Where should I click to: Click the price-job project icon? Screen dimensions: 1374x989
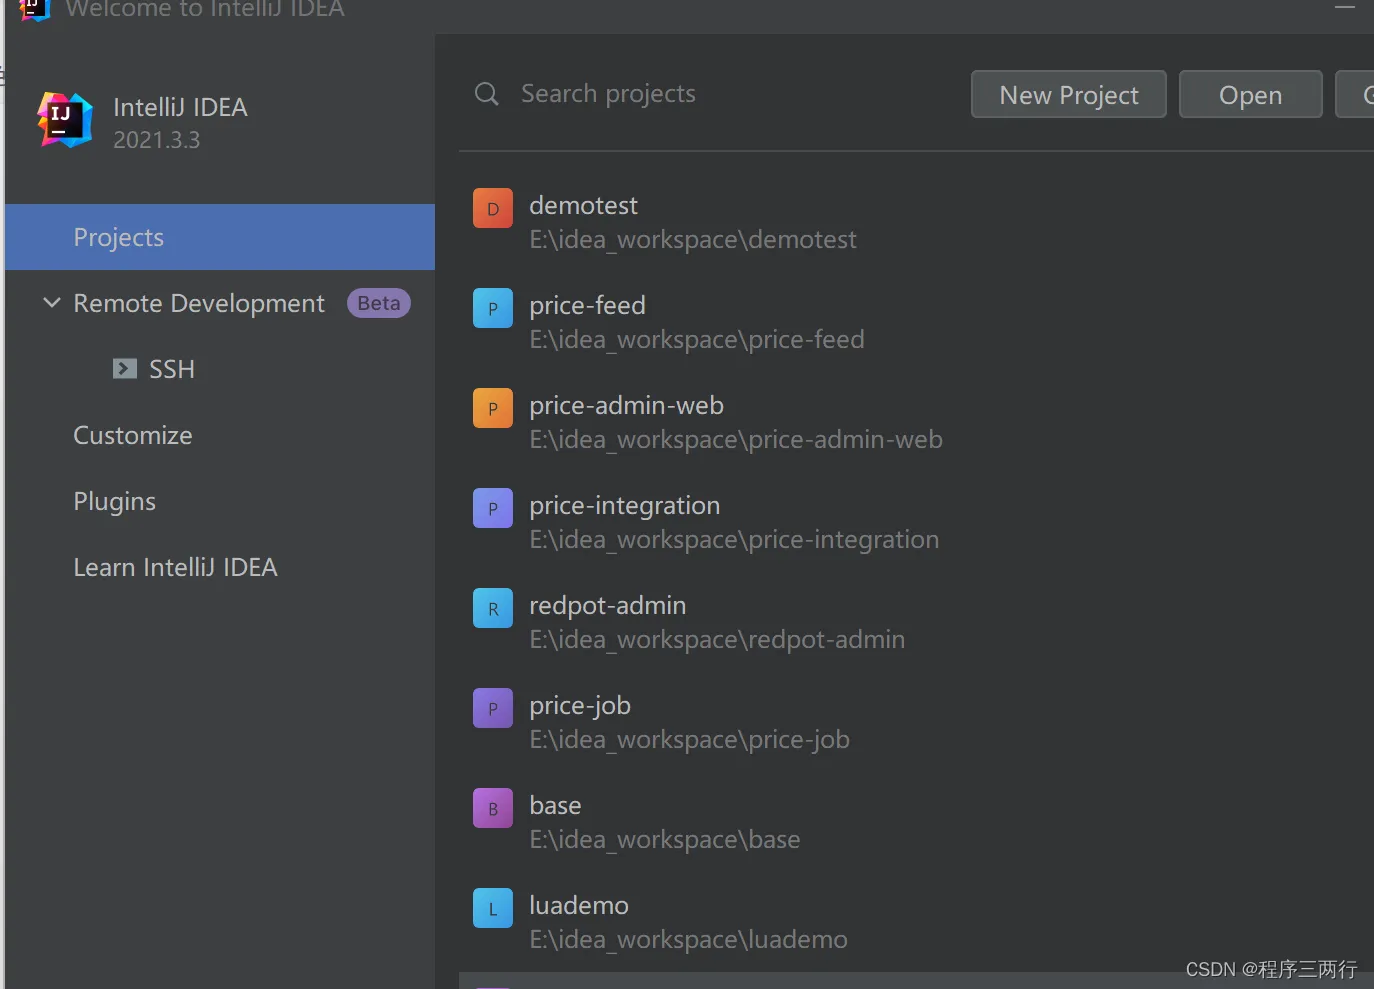[493, 708]
